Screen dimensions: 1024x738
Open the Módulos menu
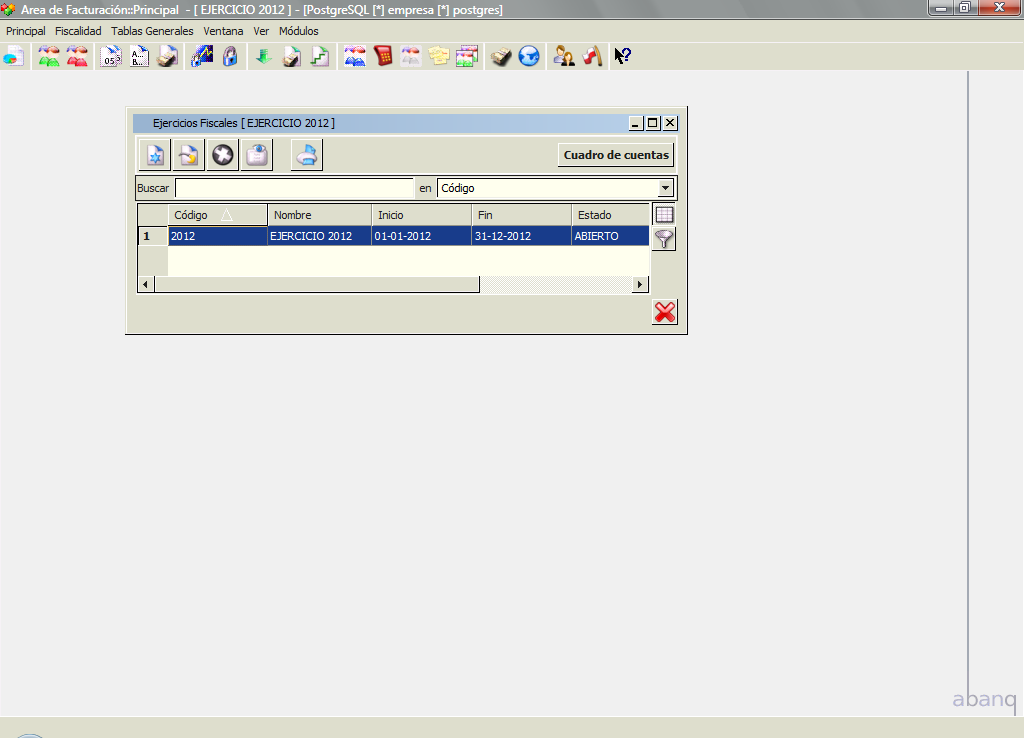pyautogui.click(x=298, y=31)
